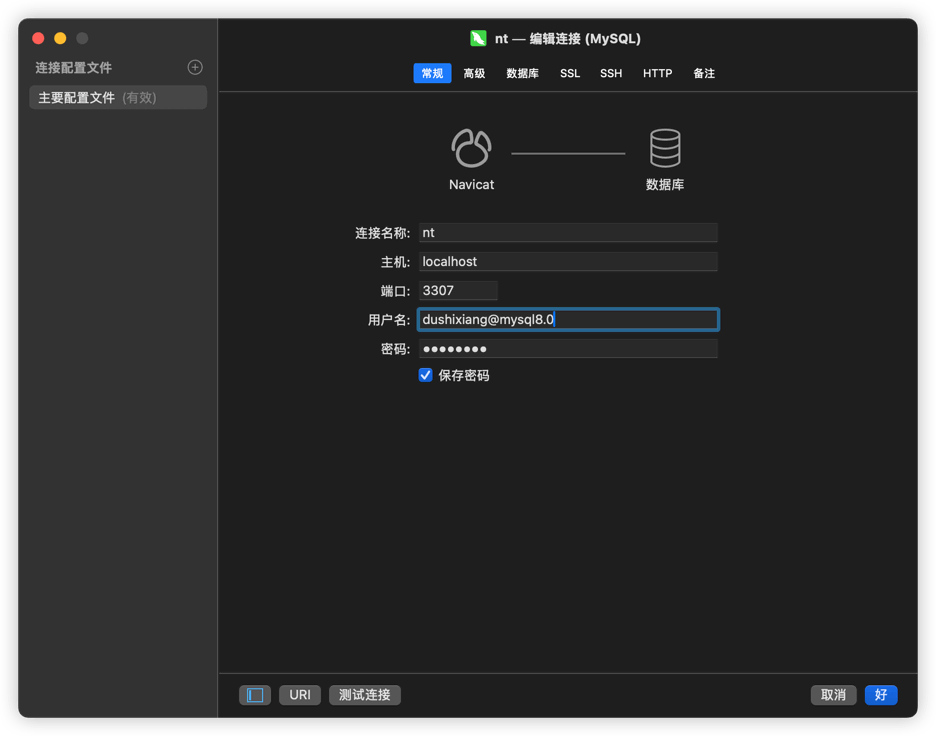This screenshot has height=736, width=936.
Task: Switch to the 常规 tab
Action: (432, 73)
